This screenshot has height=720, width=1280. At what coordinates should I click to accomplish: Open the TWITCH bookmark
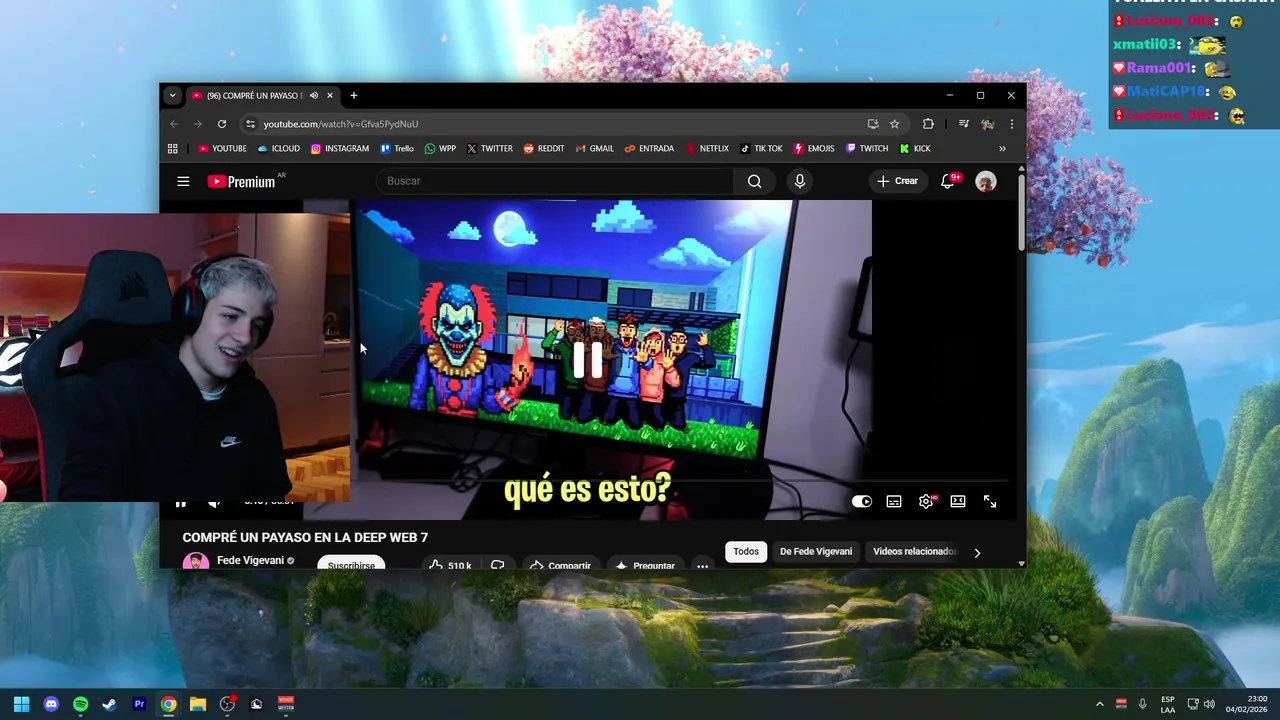[x=867, y=149]
